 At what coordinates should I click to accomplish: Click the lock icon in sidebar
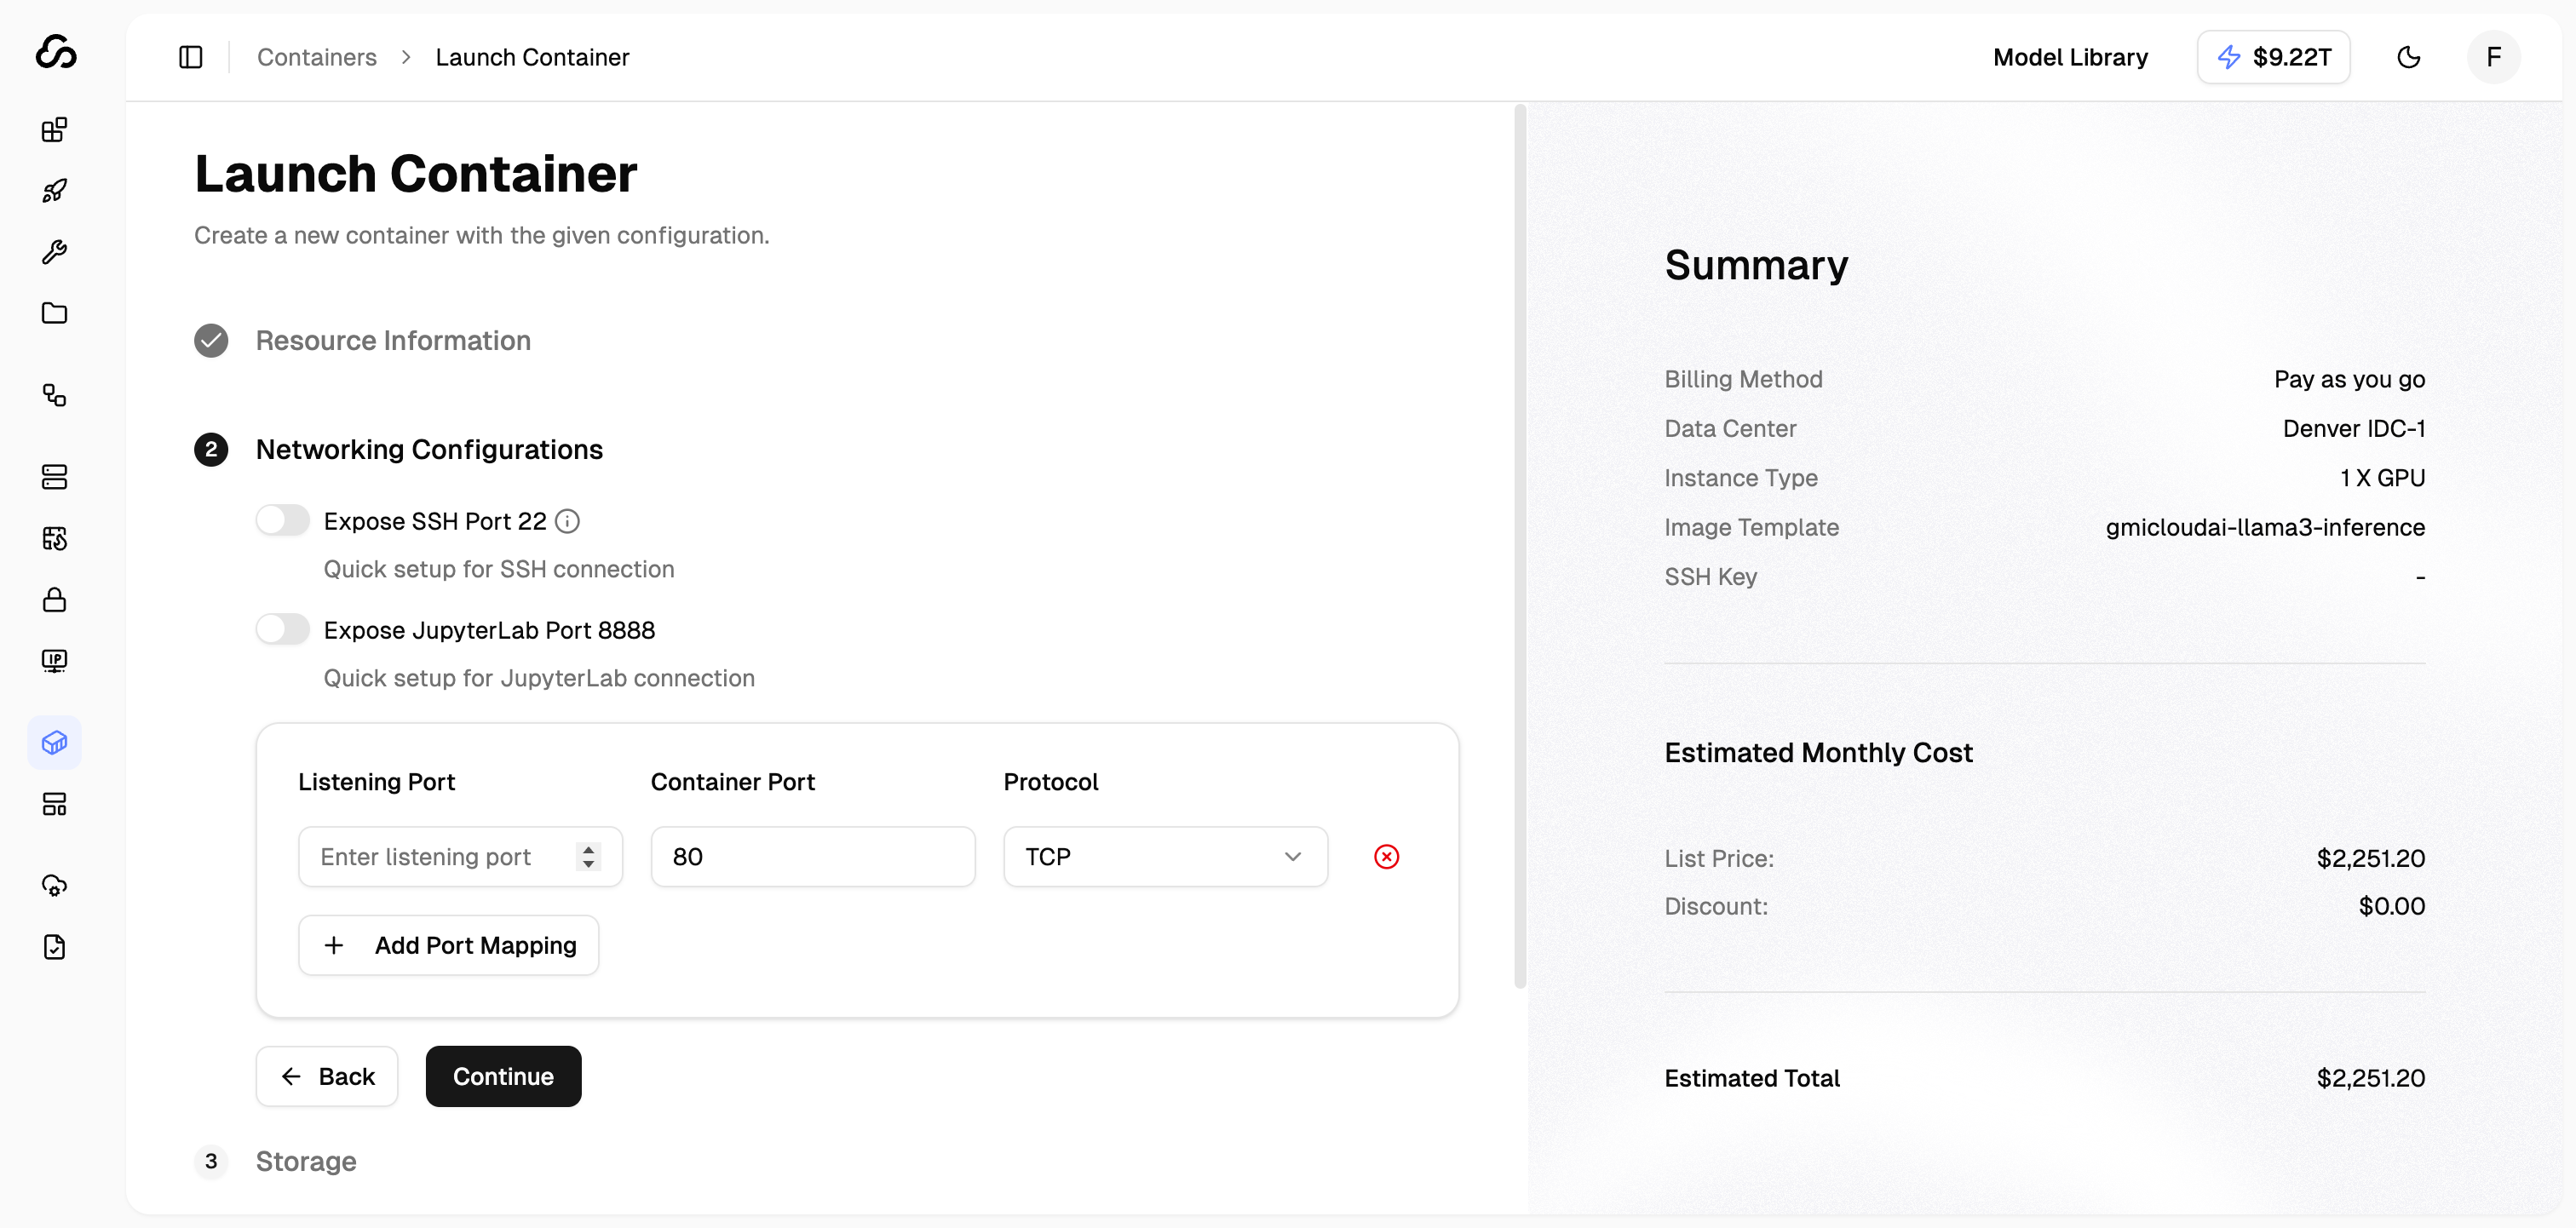coord(55,600)
